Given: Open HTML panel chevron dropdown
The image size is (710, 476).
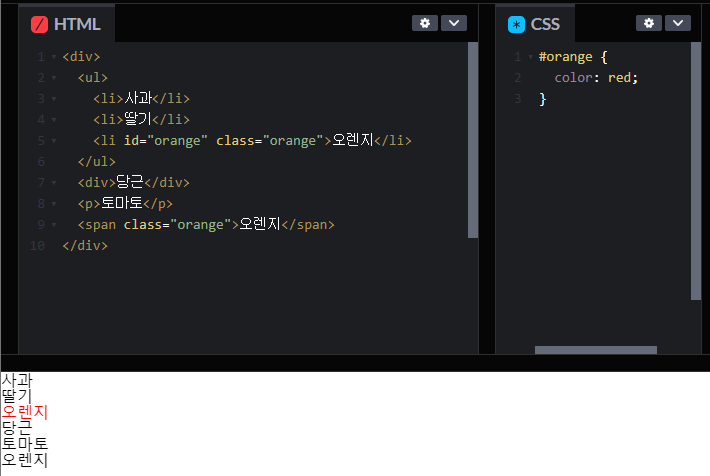Looking at the screenshot, I should pos(454,23).
